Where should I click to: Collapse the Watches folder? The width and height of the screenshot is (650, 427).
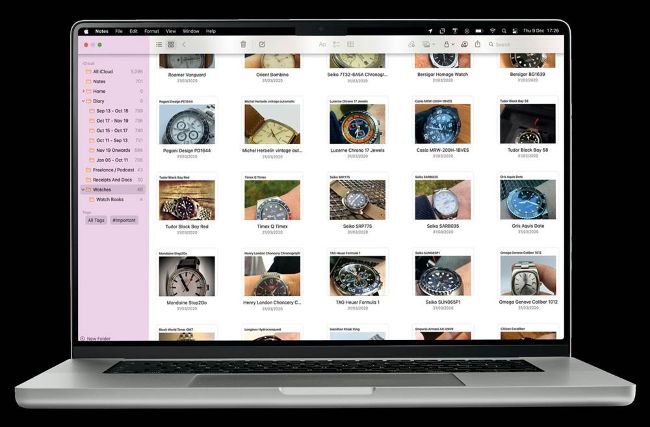pos(83,189)
